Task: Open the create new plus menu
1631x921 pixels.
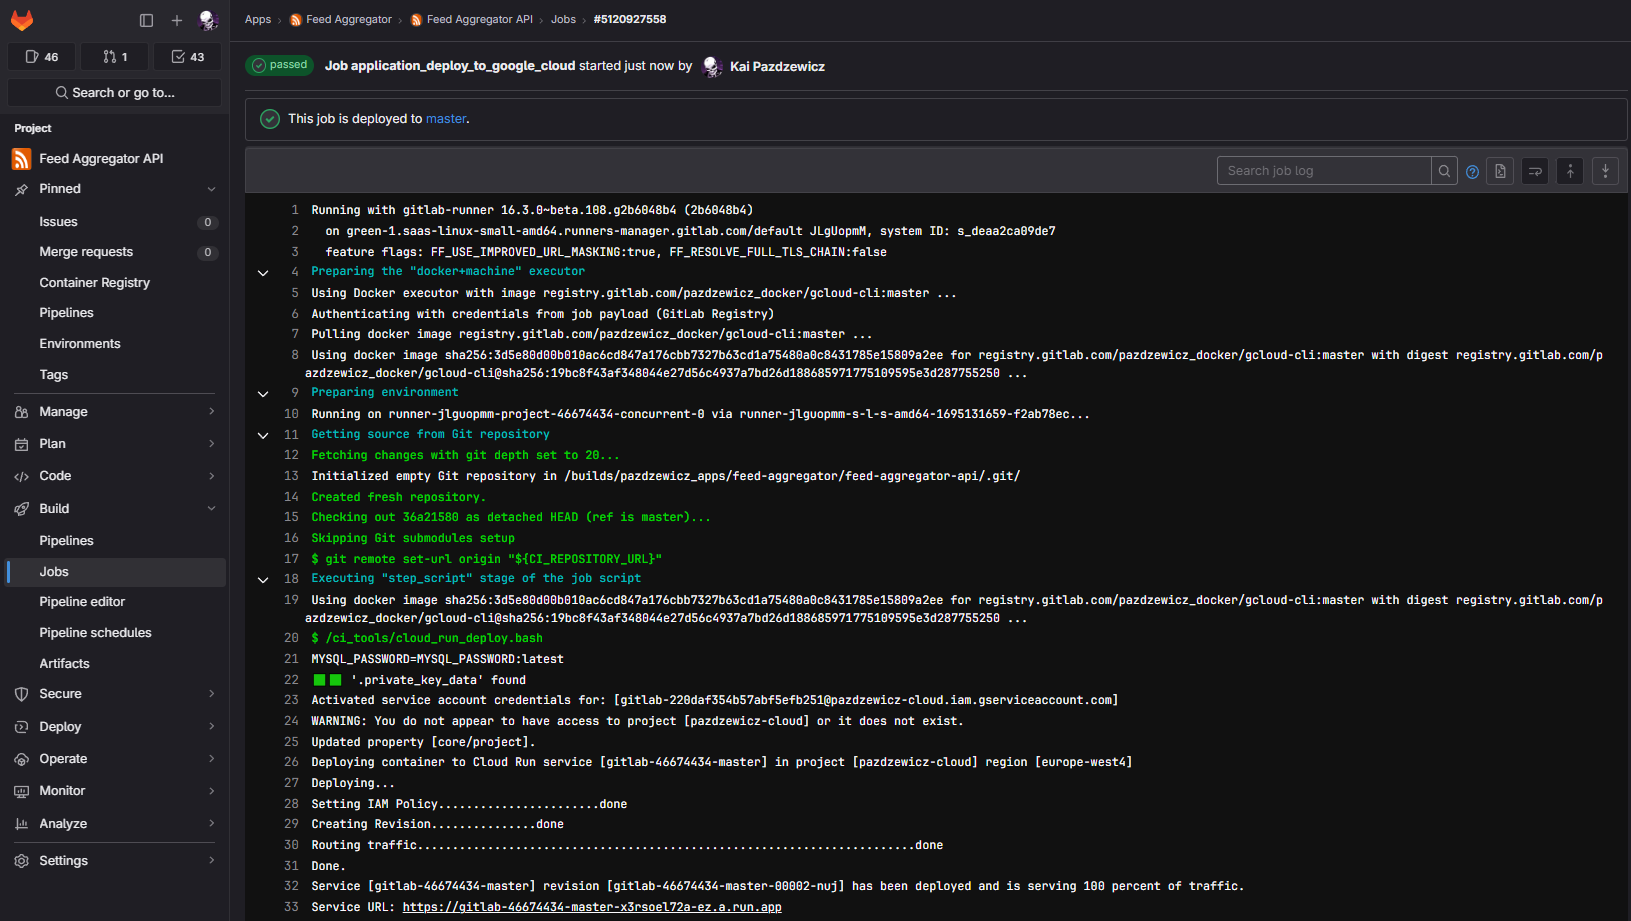Action: pos(177,20)
